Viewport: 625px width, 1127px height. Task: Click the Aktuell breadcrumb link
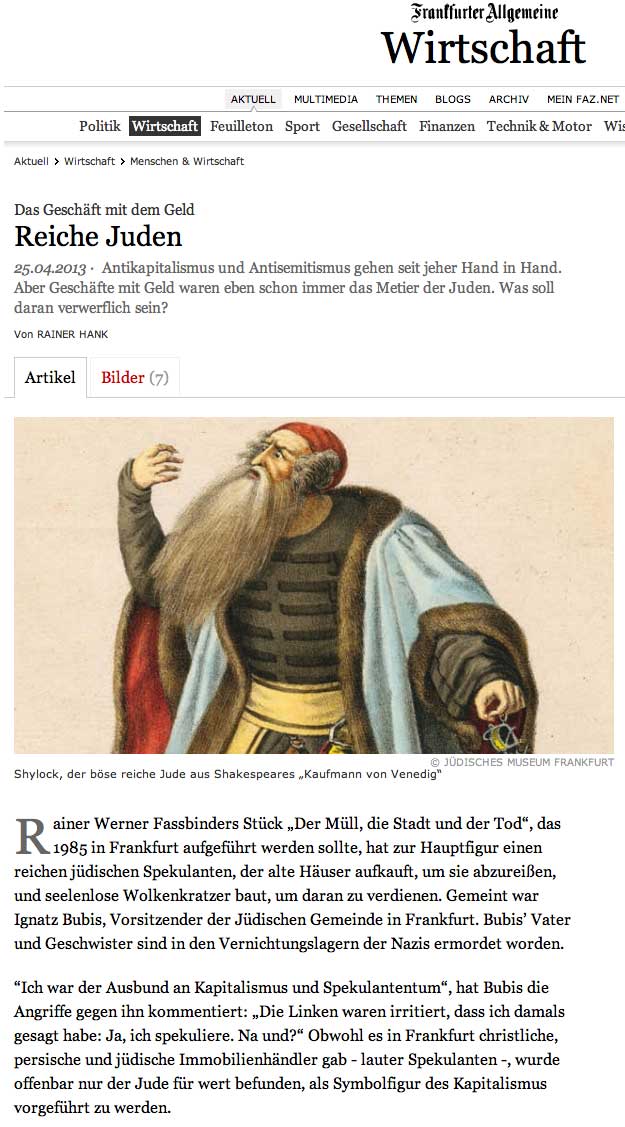(31, 161)
